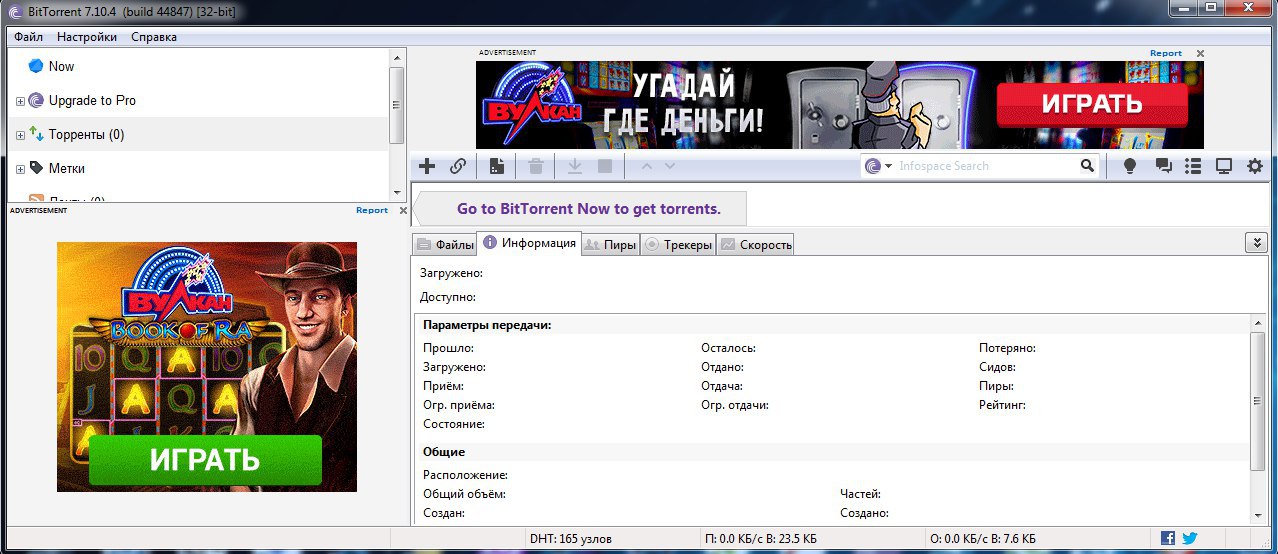Select Метки in the sidebar
1278x554 pixels.
coord(66,168)
